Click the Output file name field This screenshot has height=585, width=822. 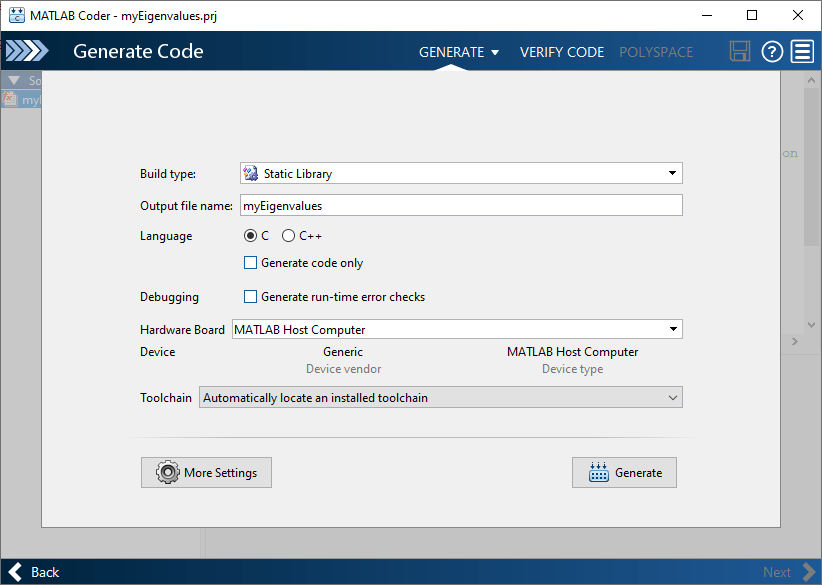point(461,205)
